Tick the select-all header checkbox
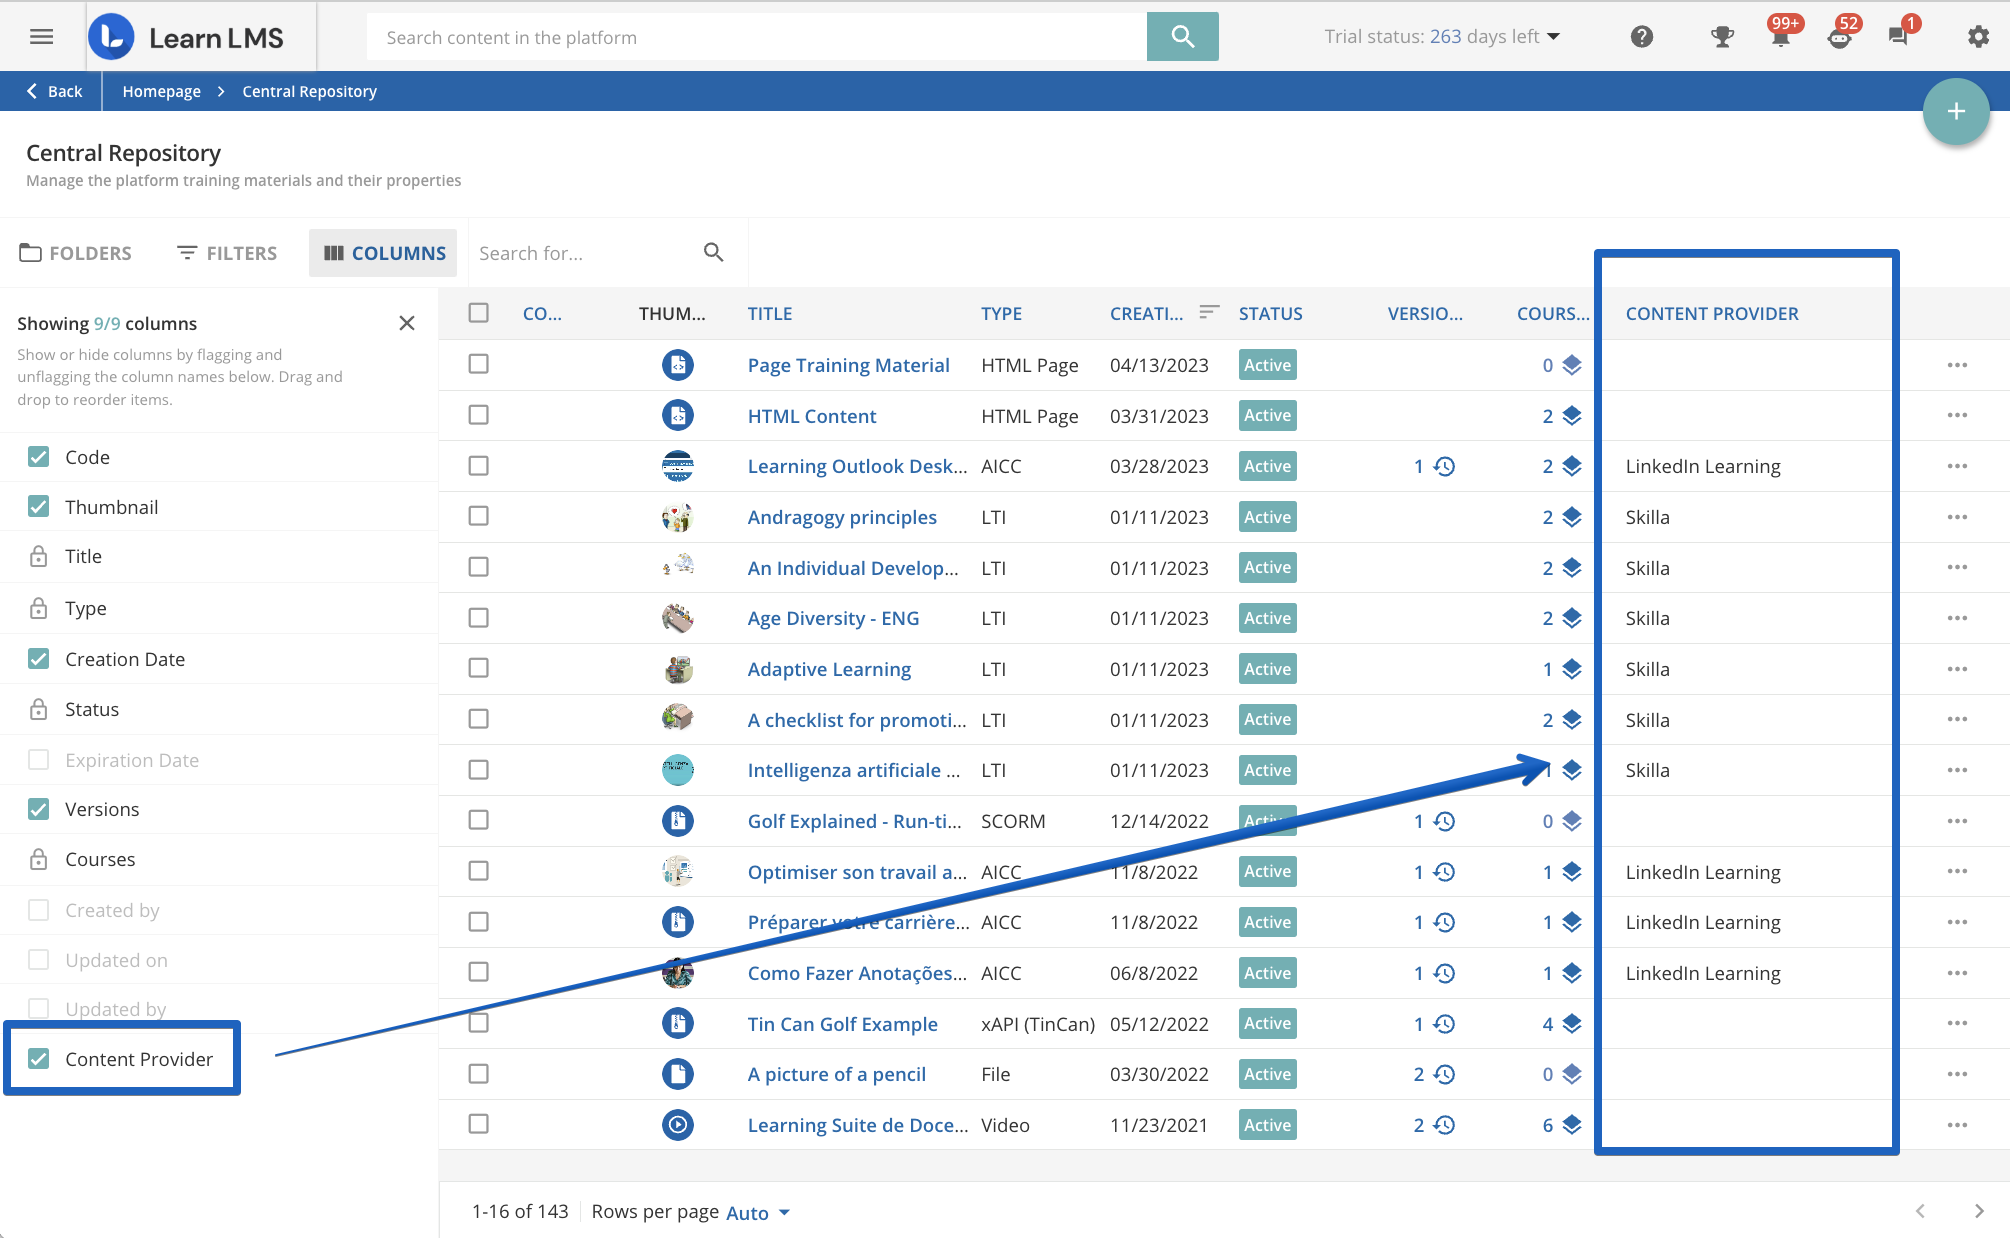Image resolution: width=2010 pixels, height=1238 pixels. coord(479,313)
